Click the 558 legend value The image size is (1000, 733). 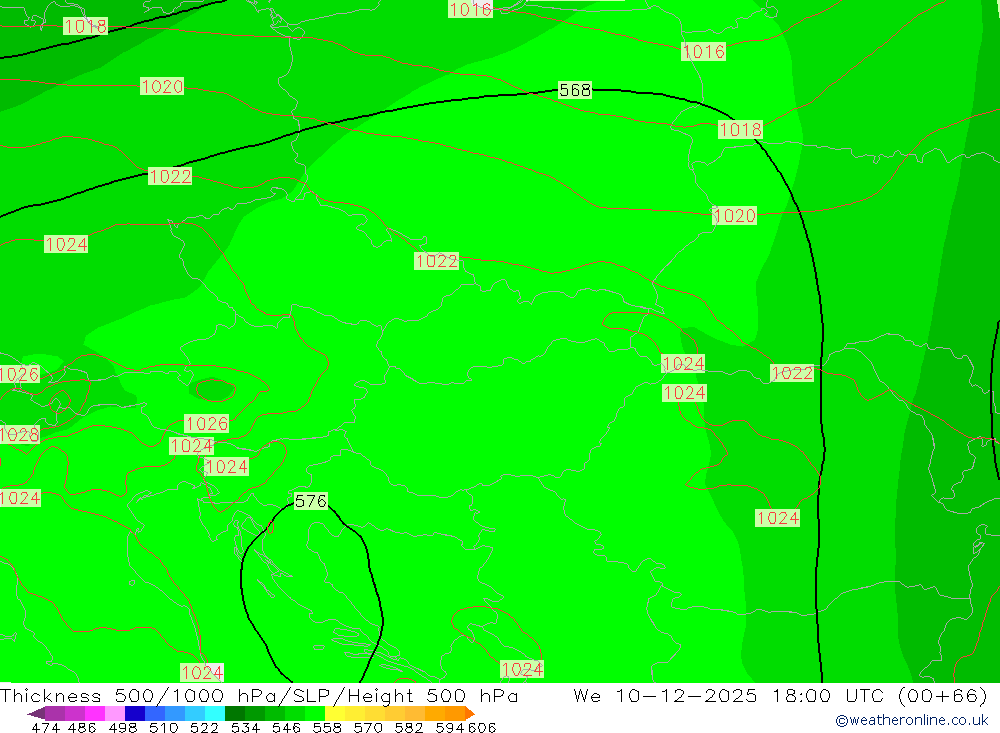327,728
